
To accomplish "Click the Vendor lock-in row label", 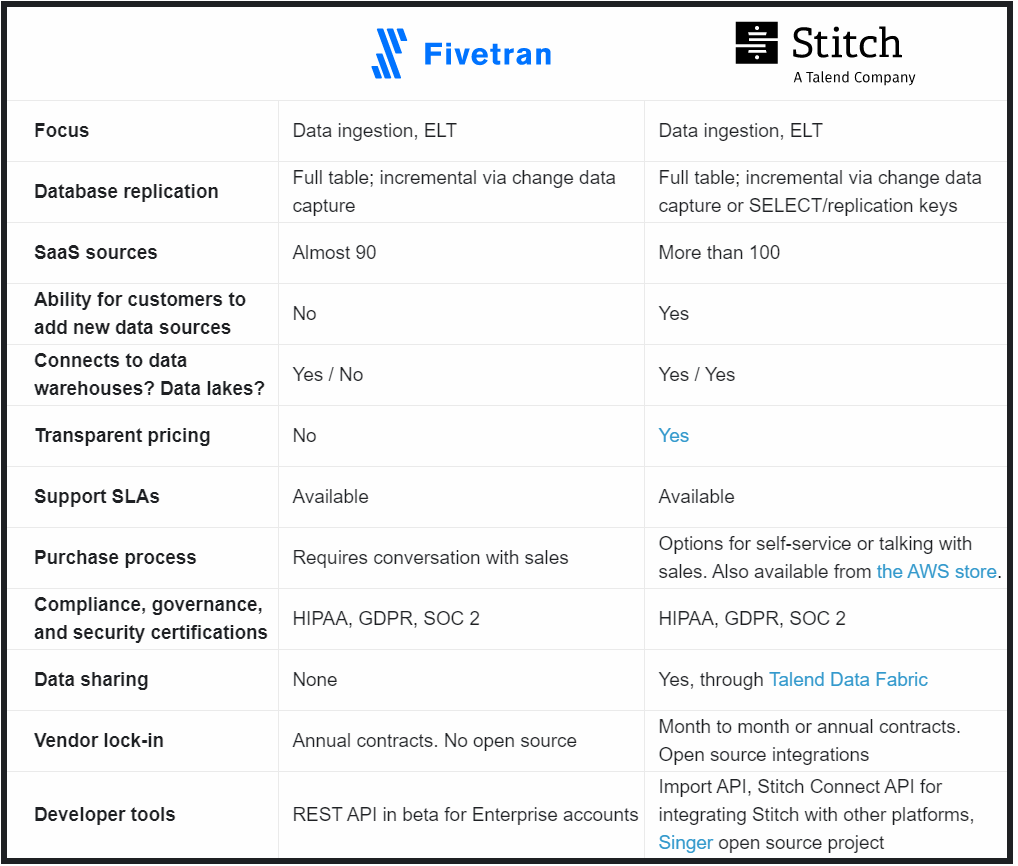I will [99, 741].
